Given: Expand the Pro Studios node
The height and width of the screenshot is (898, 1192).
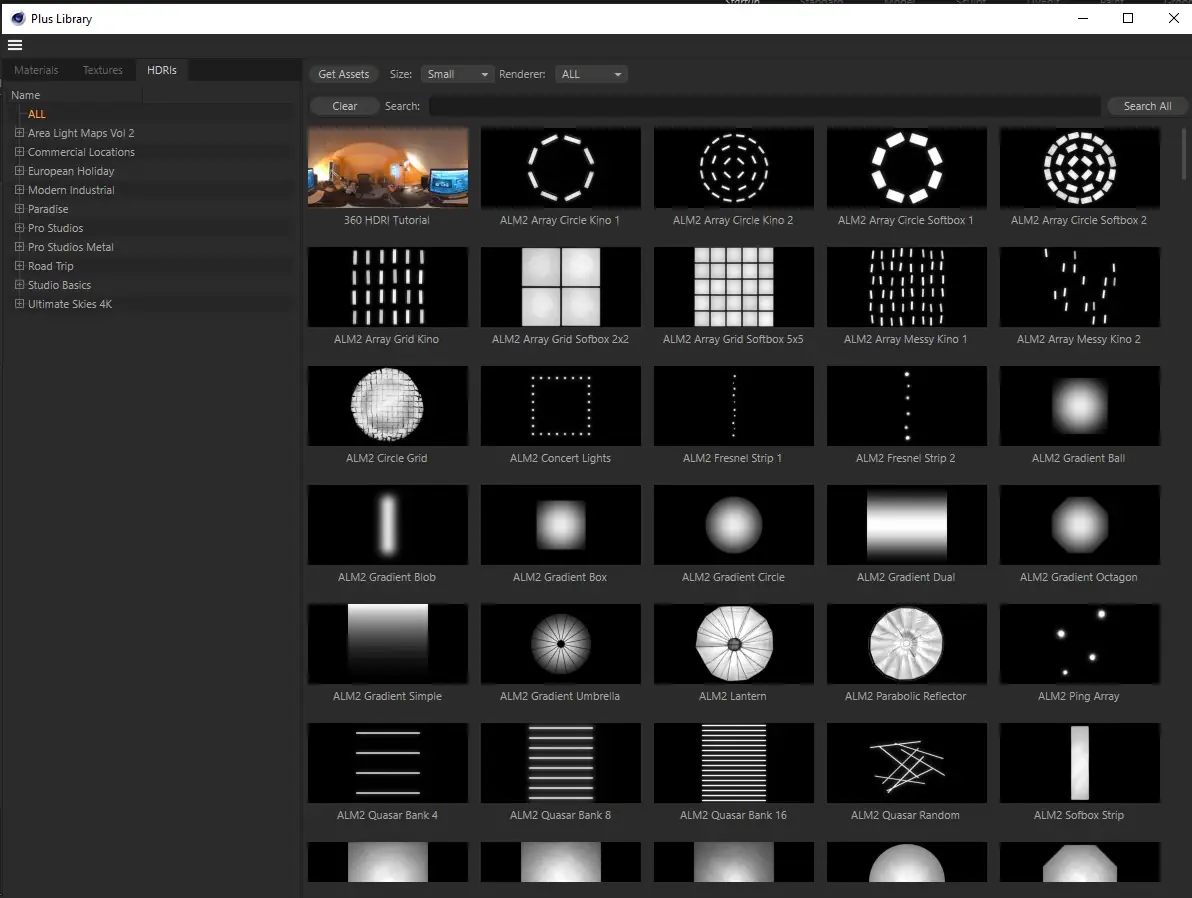Looking at the screenshot, I should tap(20, 227).
